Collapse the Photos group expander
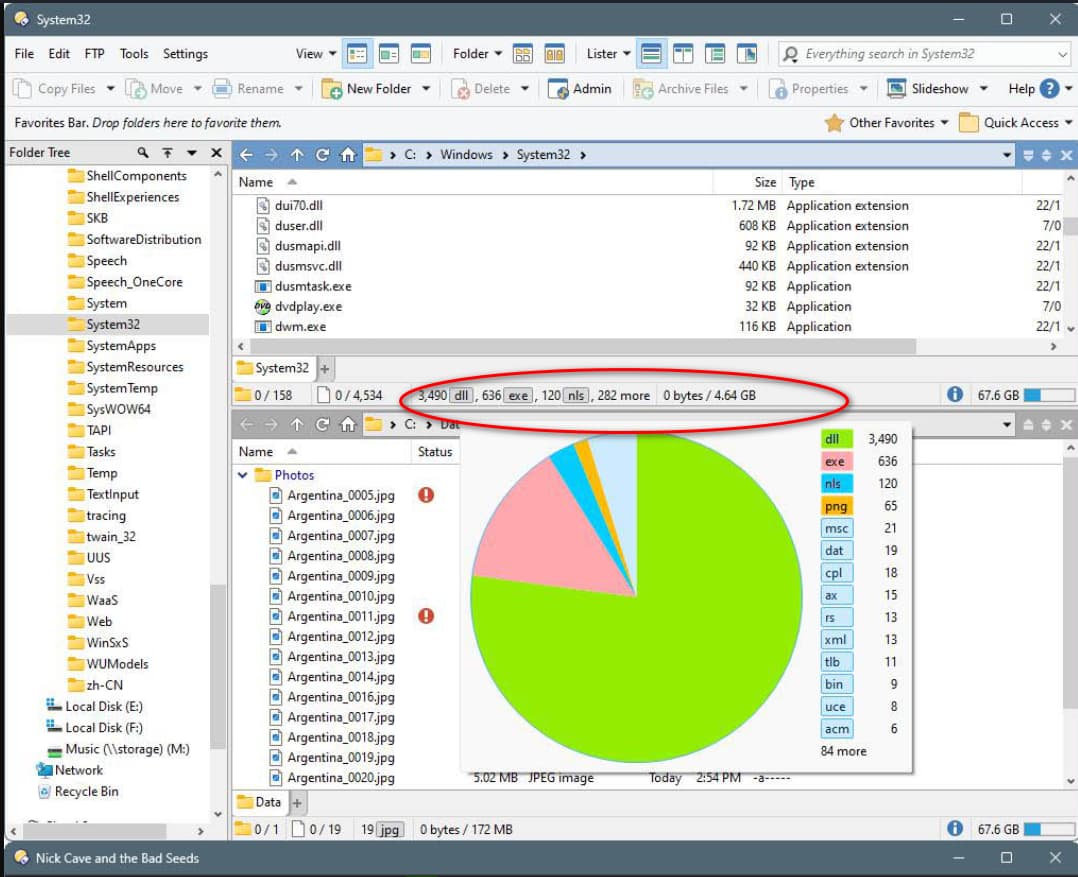The height and width of the screenshot is (877, 1078). click(243, 475)
